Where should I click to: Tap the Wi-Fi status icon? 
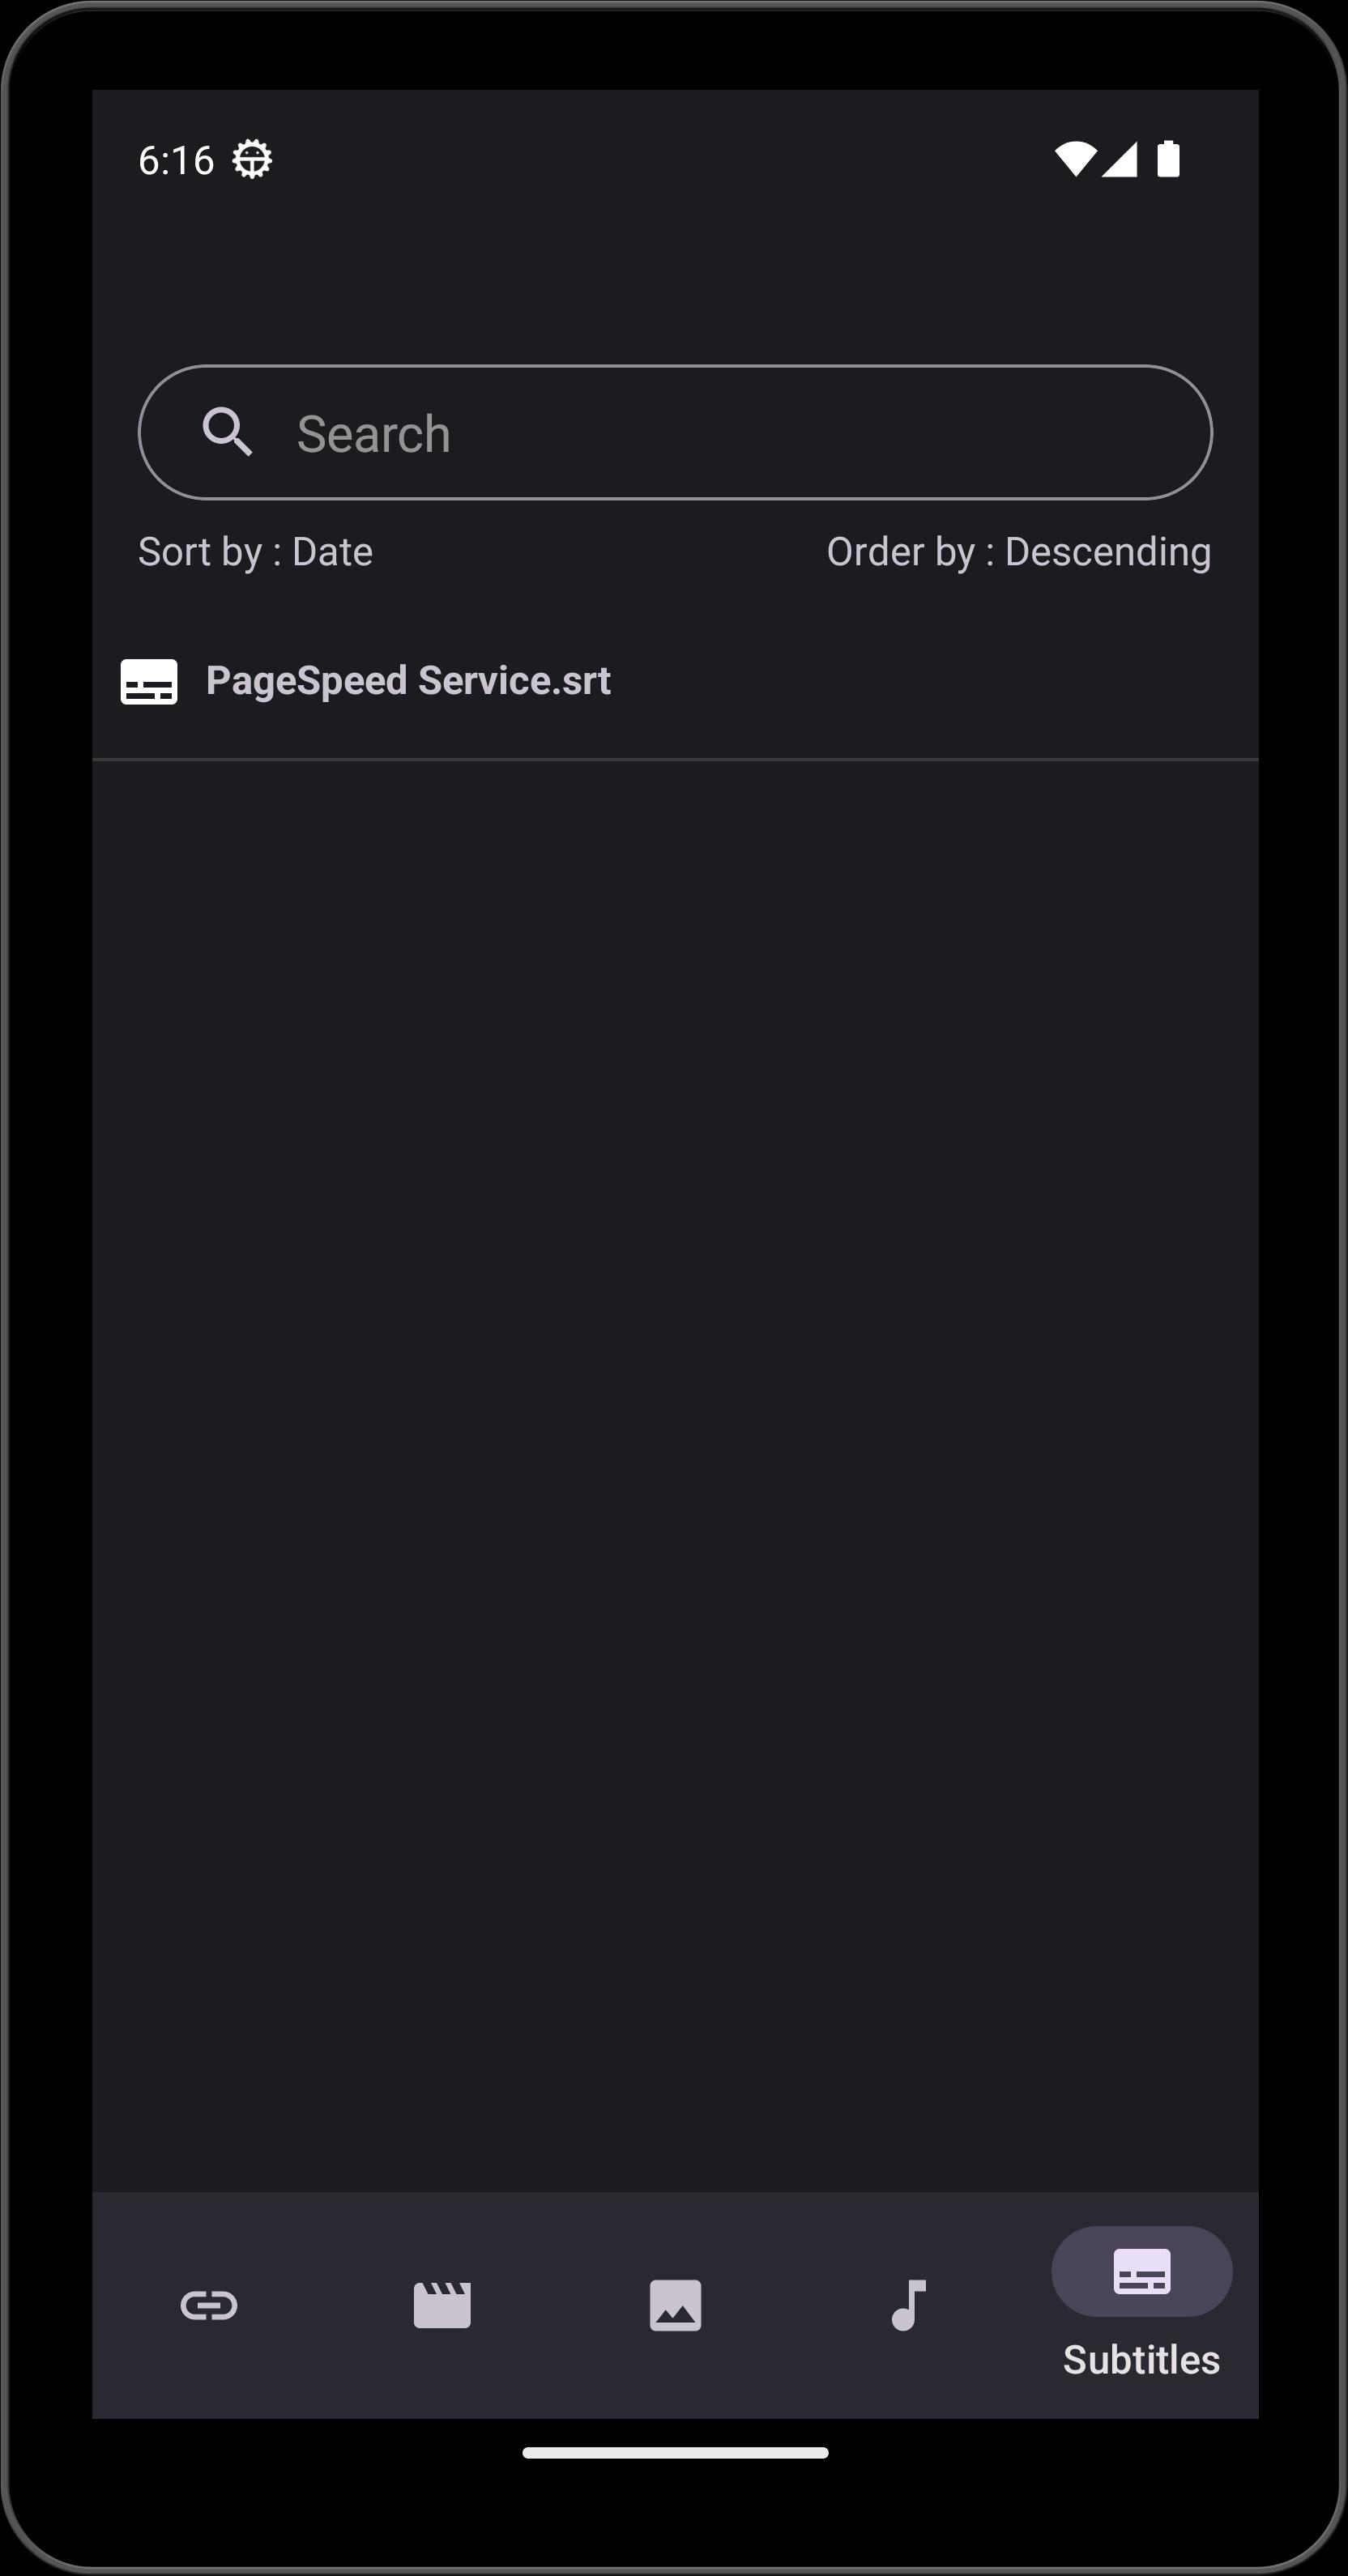(x=1075, y=159)
